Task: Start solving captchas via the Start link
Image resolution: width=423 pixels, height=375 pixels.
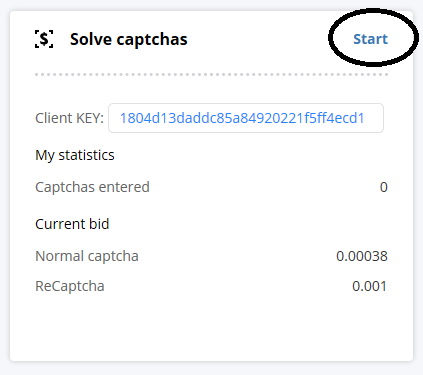Action: click(x=370, y=39)
